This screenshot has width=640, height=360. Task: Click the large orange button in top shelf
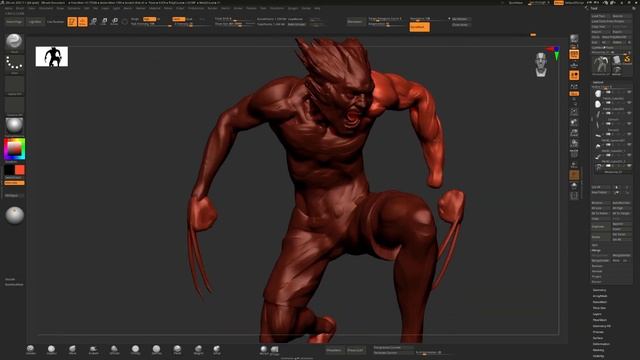[419, 27]
